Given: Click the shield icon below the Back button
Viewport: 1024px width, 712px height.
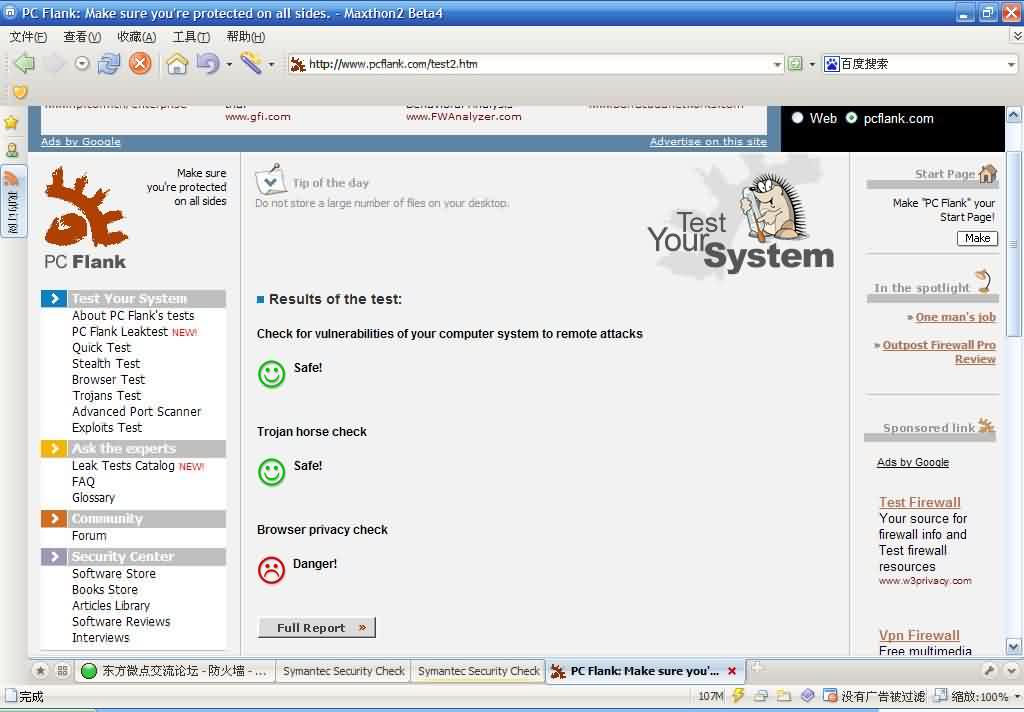Looking at the screenshot, I should pos(20,92).
